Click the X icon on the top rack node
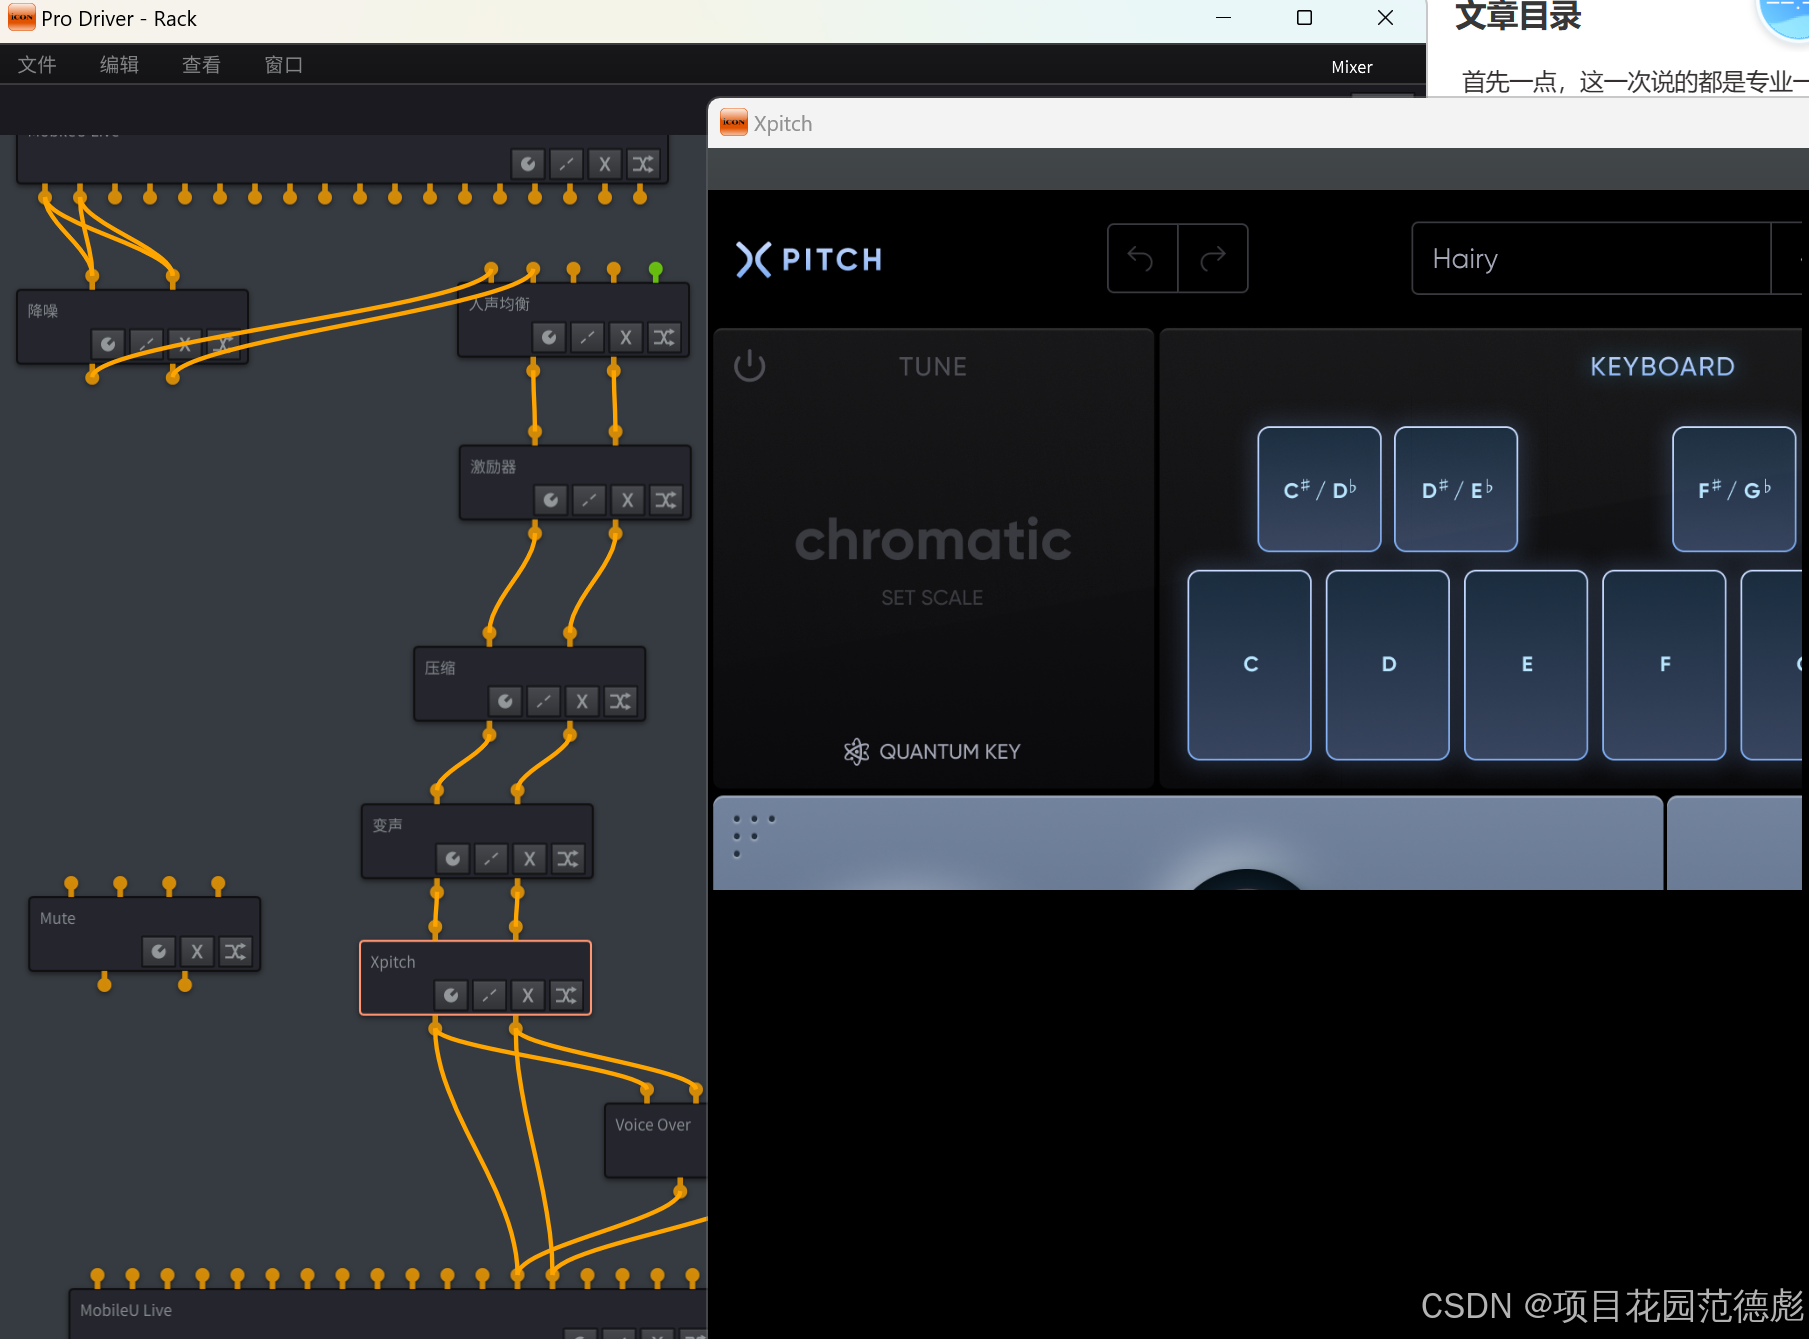Viewport: 1809px width, 1339px height. (604, 164)
